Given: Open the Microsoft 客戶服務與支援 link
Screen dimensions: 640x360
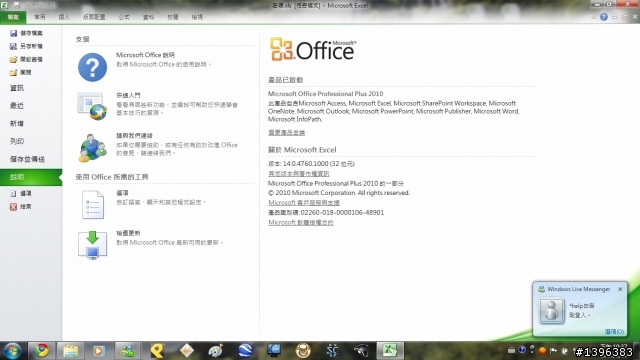Looking at the screenshot, I should pos(304,202).
